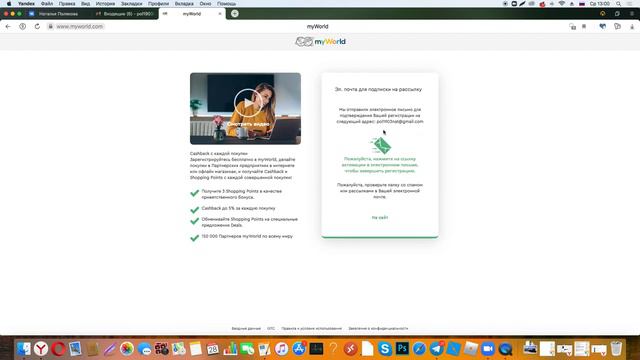Open Вводные данные footer link
640x360 pixels.
tap(246, 329)
